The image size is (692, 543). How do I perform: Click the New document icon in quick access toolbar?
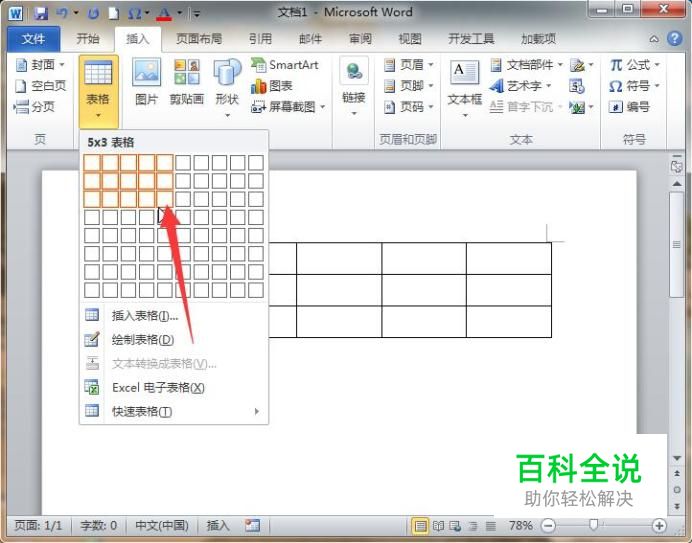pyautogui.click(x=114, y=13)
